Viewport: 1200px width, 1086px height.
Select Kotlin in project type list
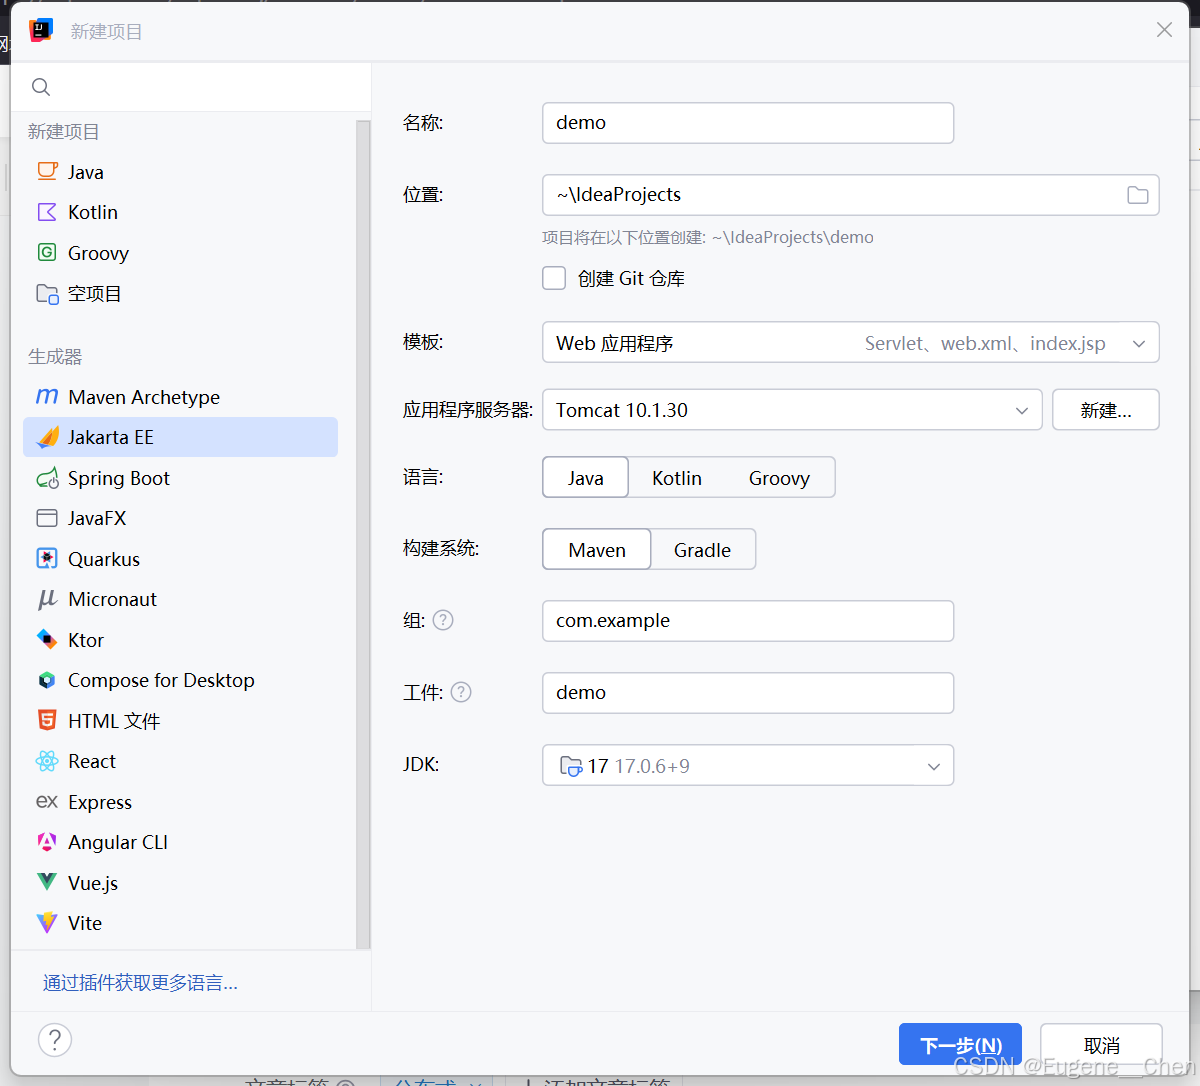click(180, 212)
